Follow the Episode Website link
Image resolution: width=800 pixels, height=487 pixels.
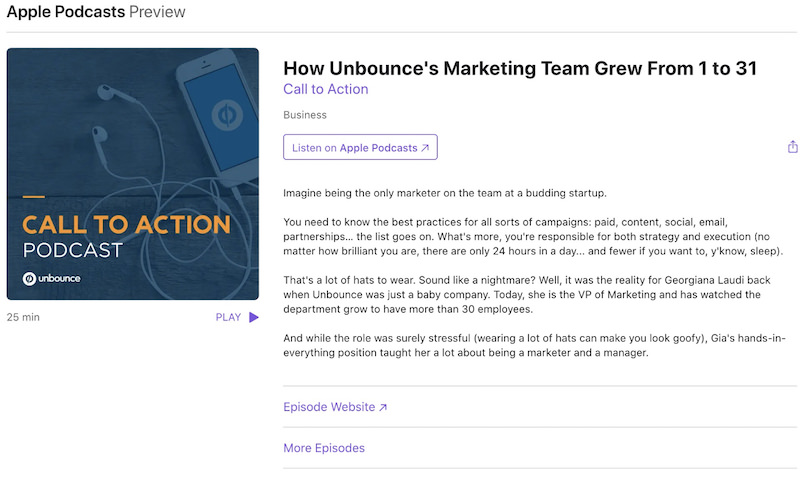point(335,407)
